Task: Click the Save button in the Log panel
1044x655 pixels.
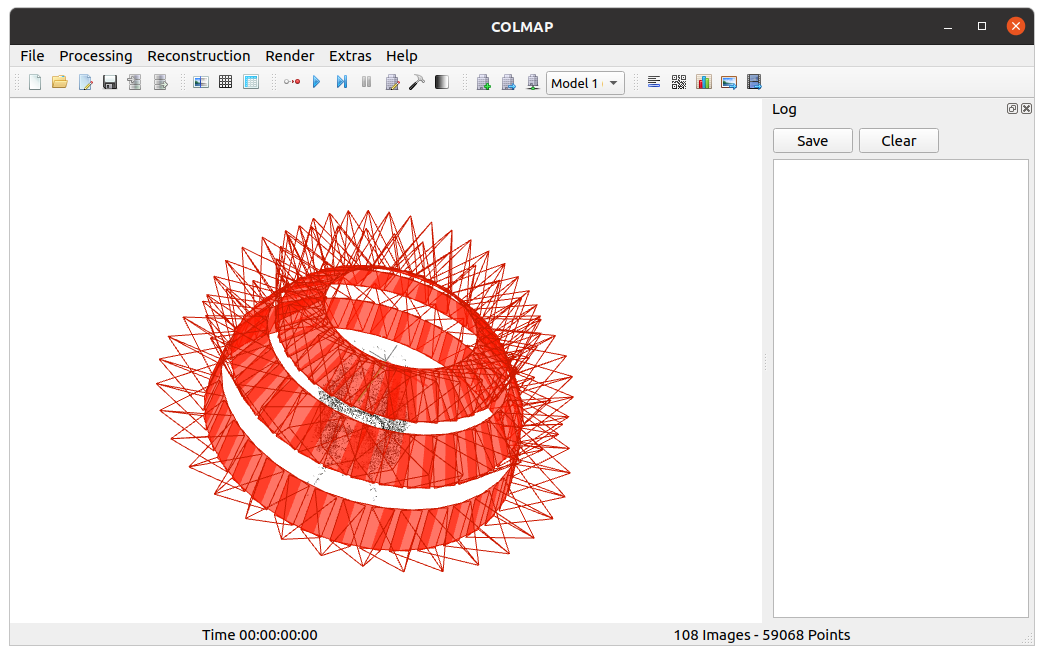Action: tap(812, 140)
